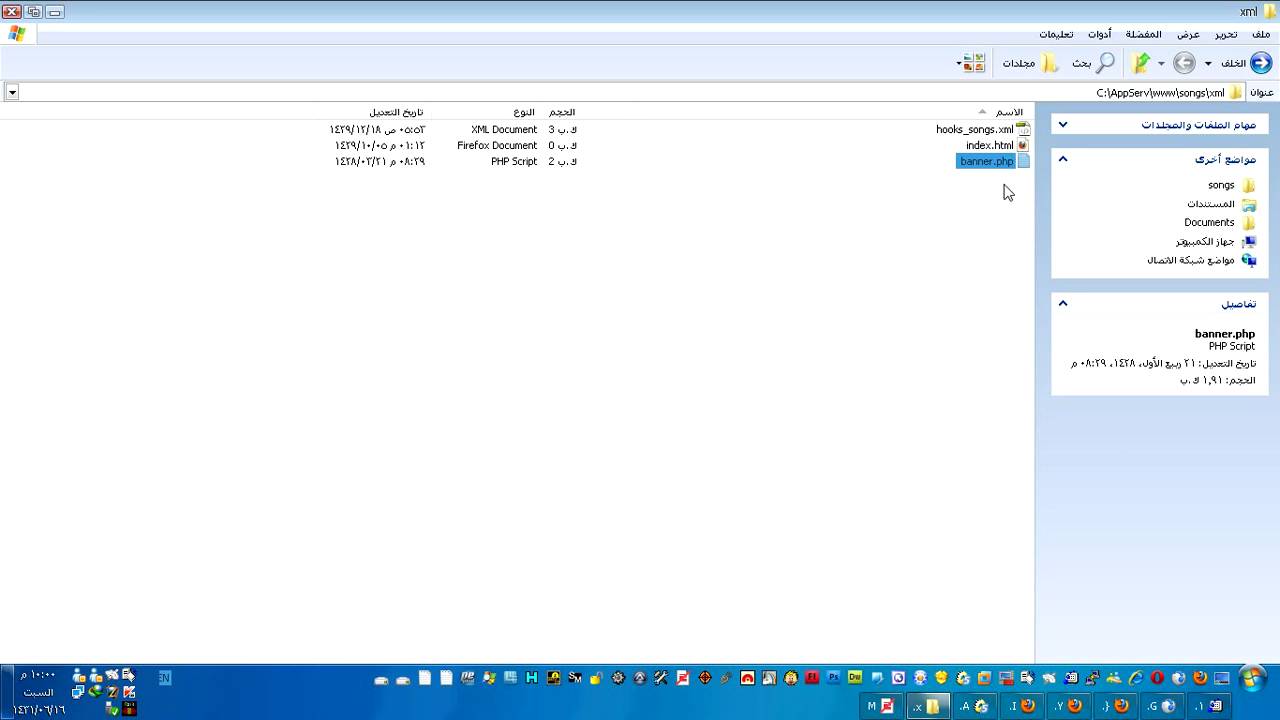Select the index.html file
The width and height of the screenshot is (1280, 720).
coord(989,145)
